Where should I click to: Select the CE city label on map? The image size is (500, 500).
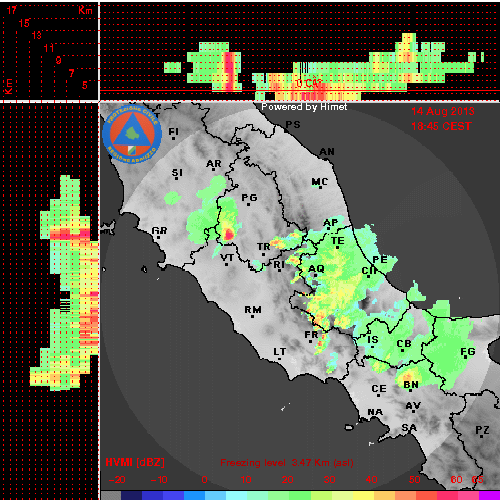pos(379,389)
